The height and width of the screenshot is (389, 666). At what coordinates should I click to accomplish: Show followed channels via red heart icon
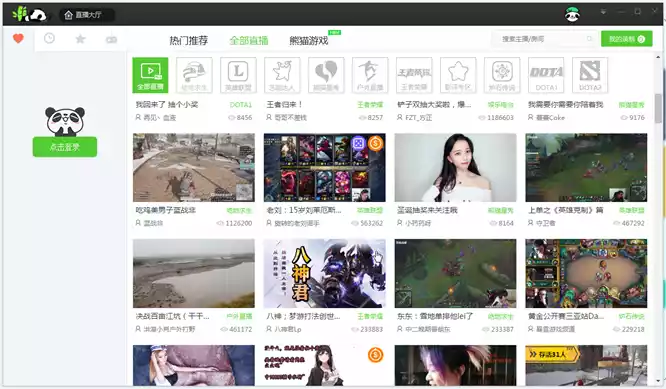coord(18,39)
